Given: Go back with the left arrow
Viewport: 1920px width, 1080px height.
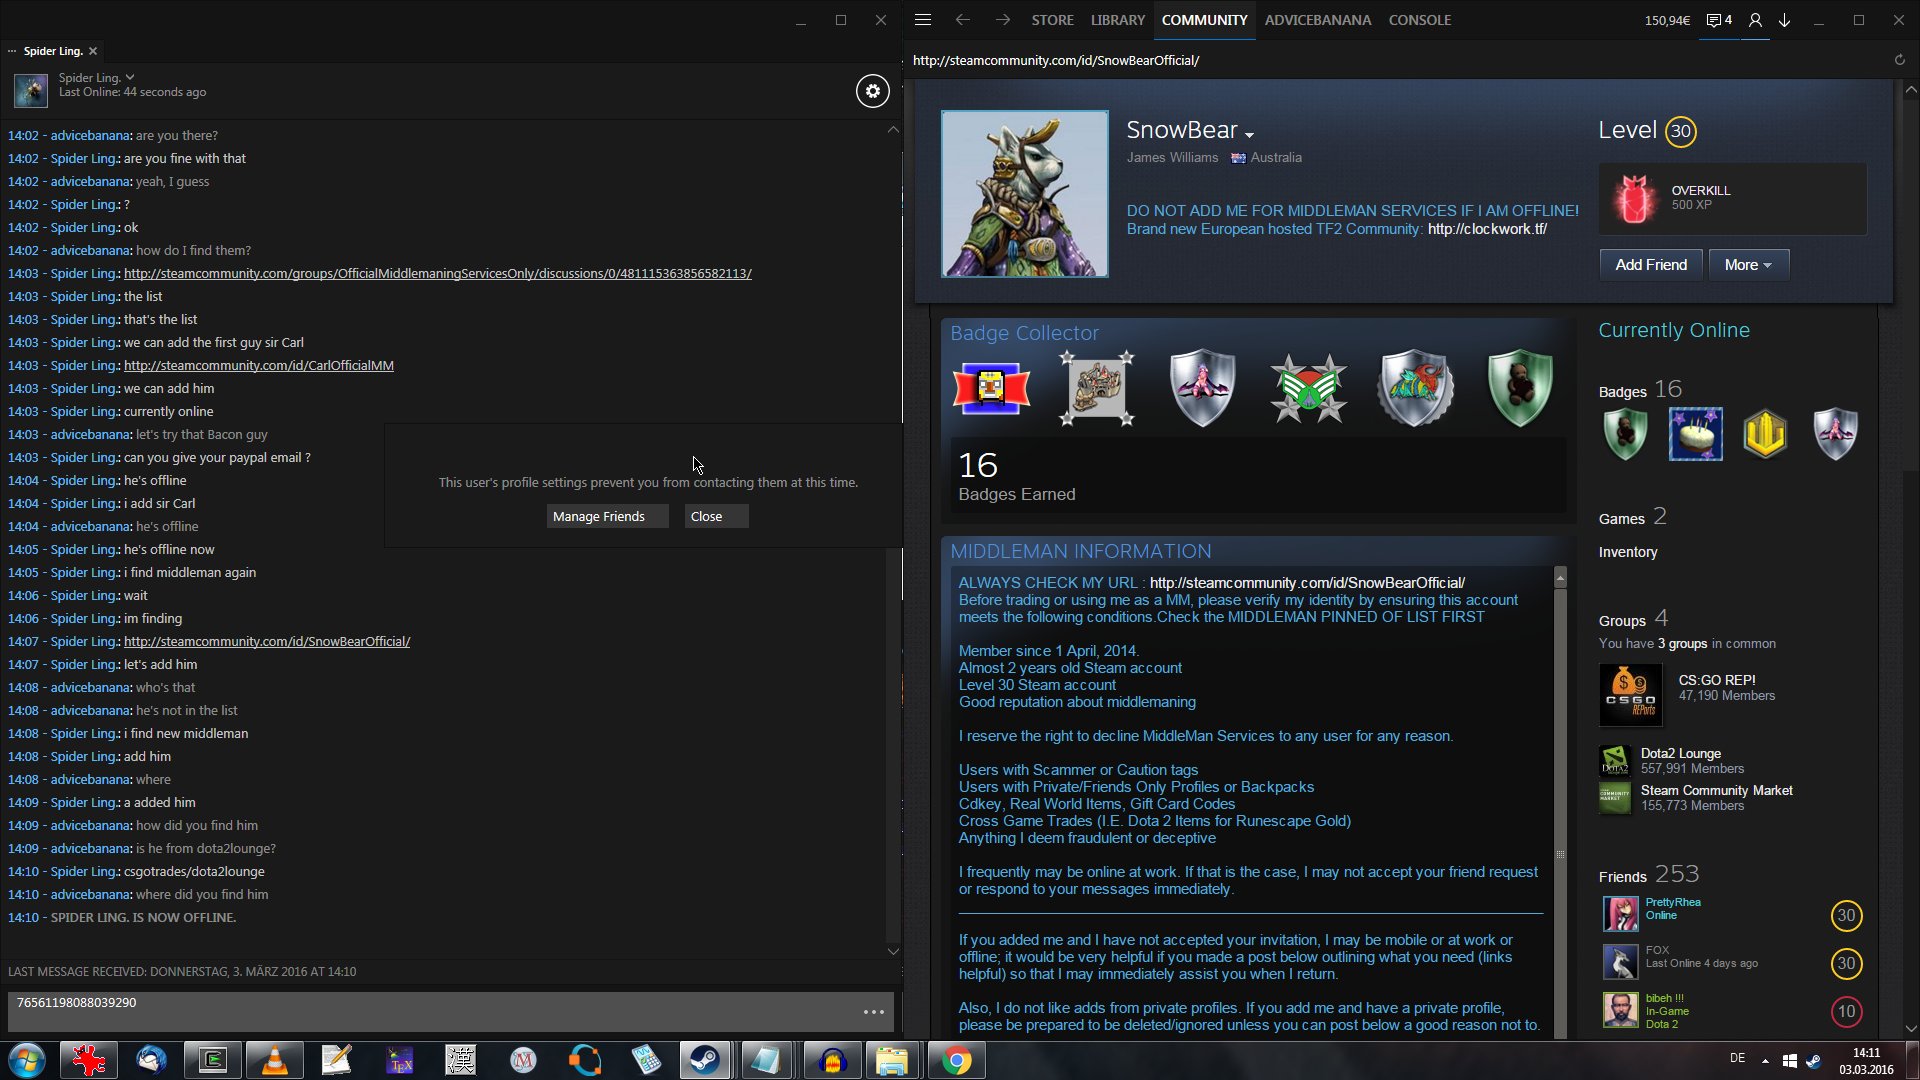Looking at the screenshot, I should 962,20.
